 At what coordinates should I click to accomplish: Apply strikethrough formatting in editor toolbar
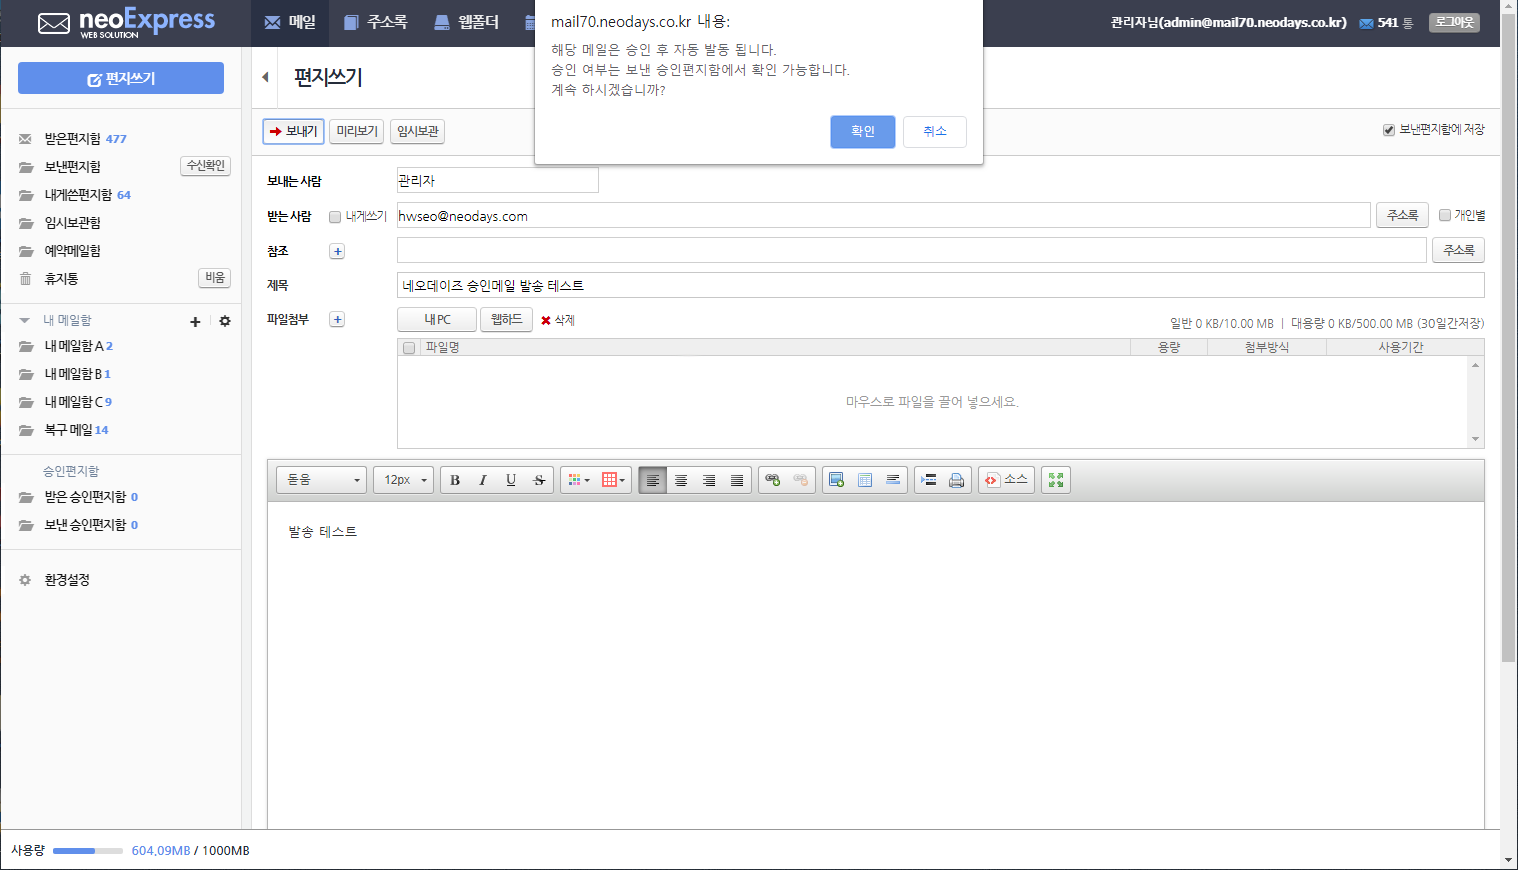(x=539, y=480)
